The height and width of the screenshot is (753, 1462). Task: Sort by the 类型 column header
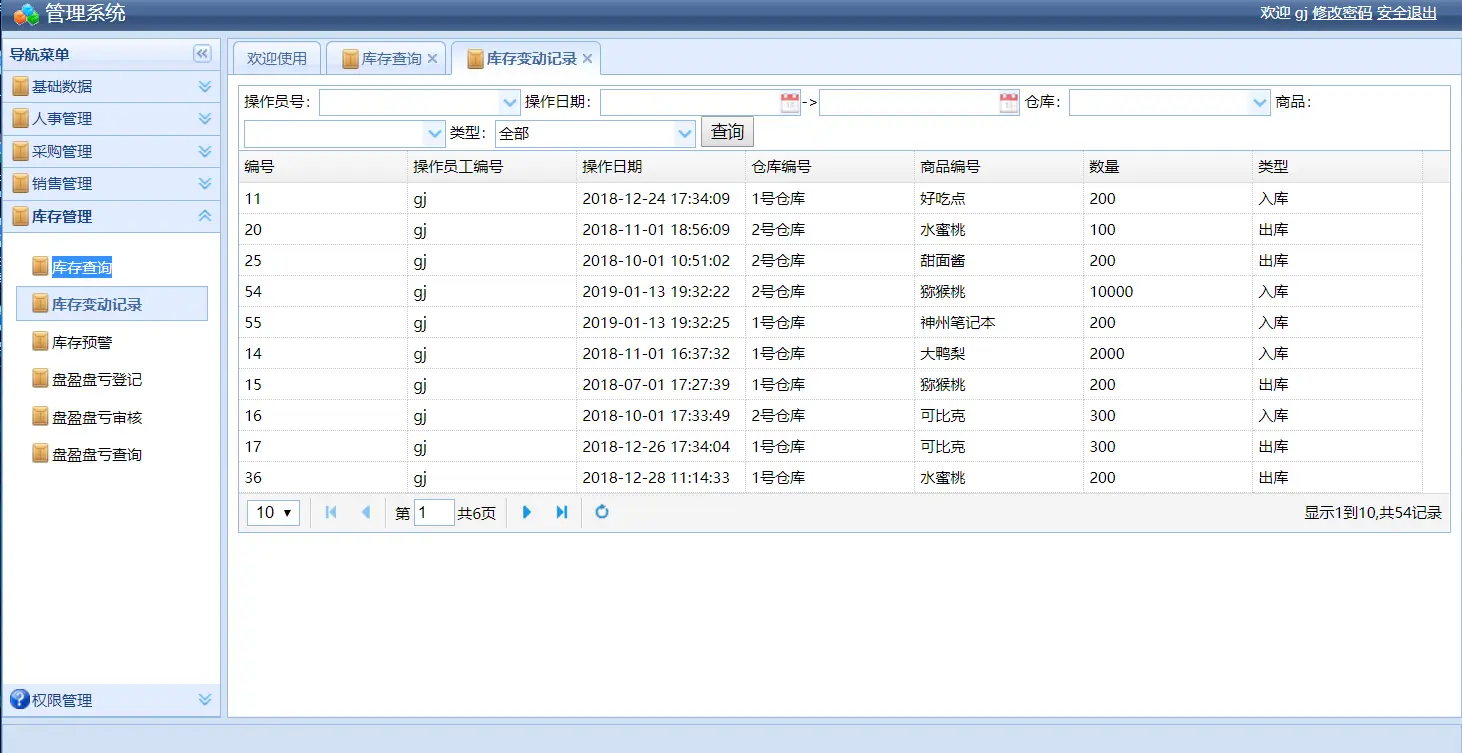coord(1337,167)
